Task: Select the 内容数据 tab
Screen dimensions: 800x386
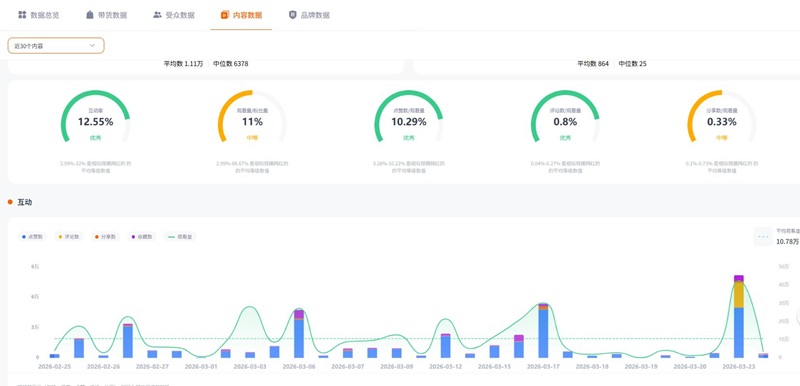Action: point(241,15)
